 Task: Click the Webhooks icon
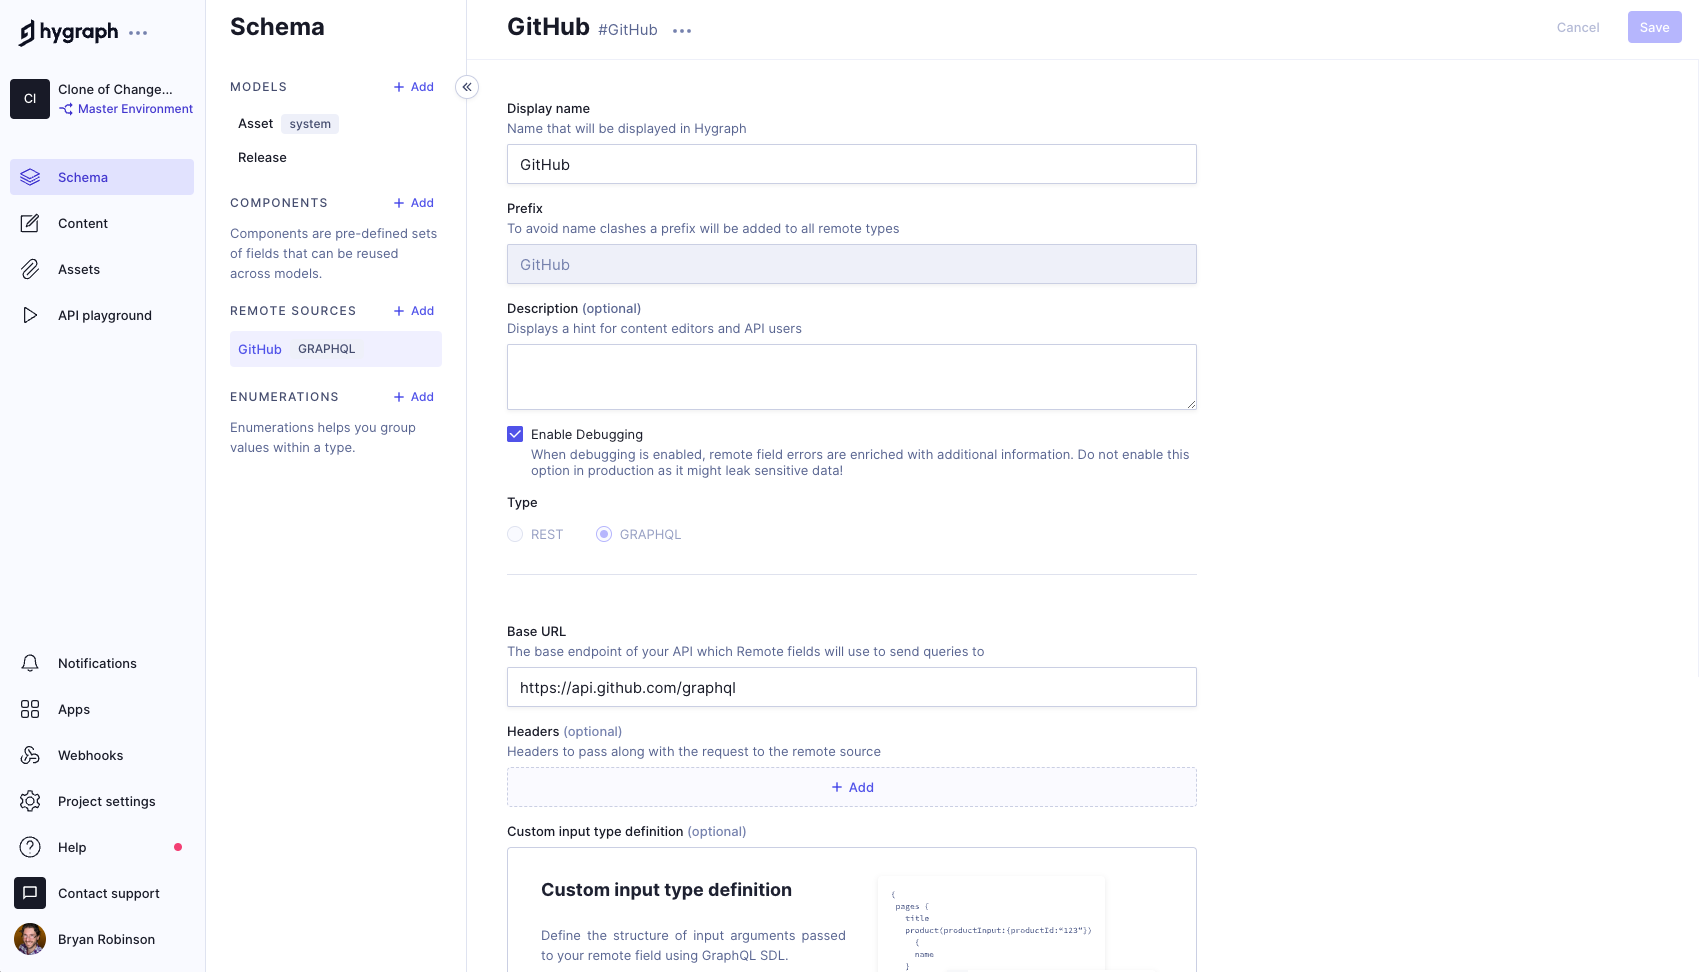click(30, 755)
